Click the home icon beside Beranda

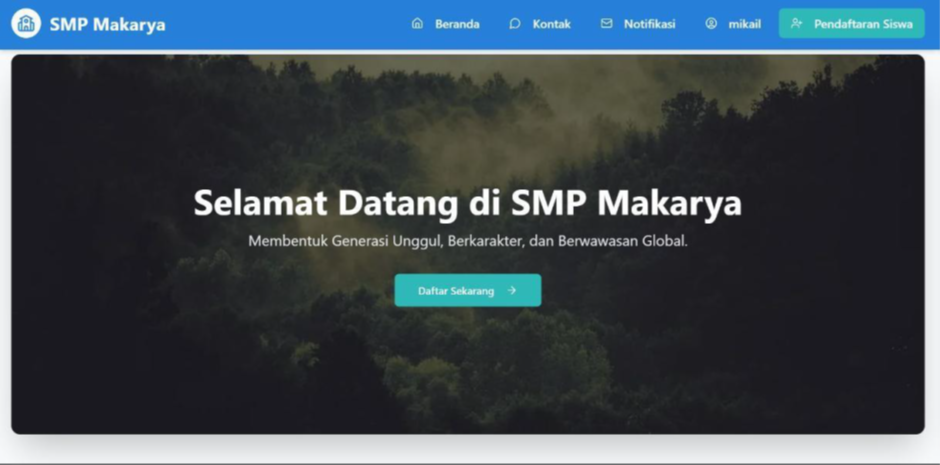[x=417, y=24]
